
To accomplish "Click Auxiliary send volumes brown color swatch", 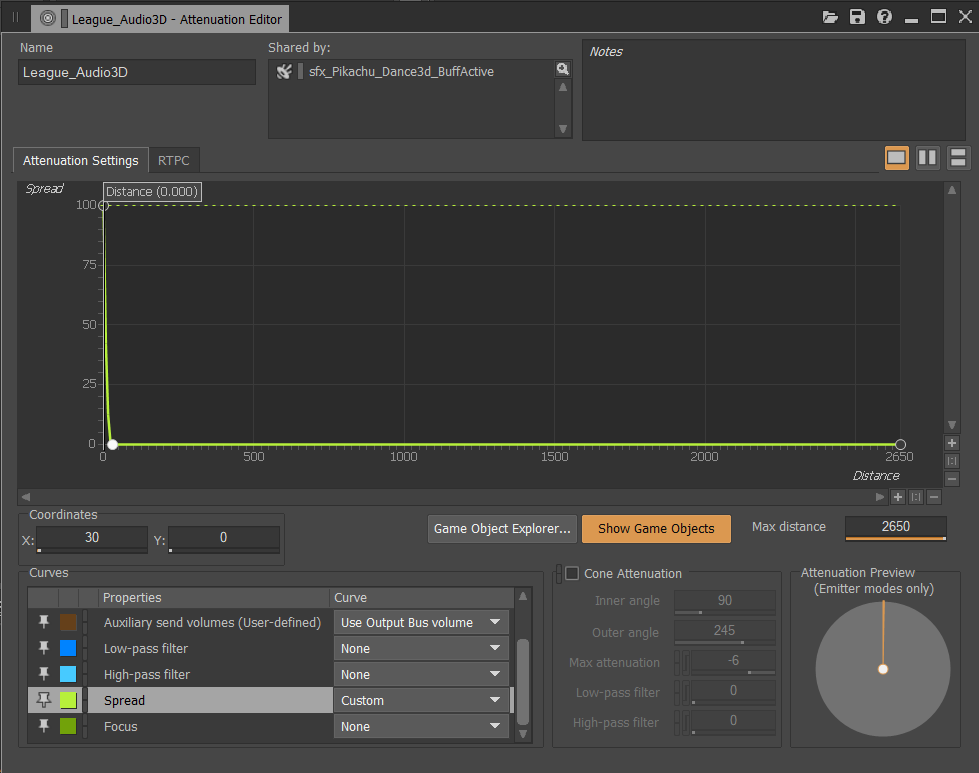I will click(68, 622).
